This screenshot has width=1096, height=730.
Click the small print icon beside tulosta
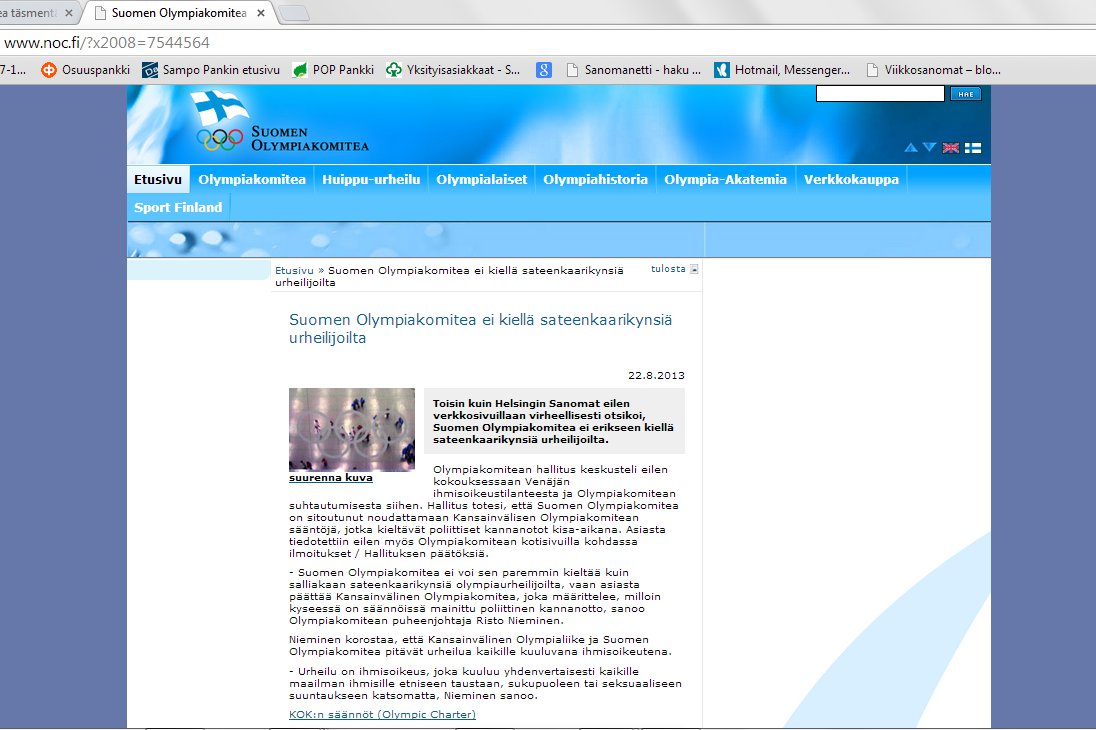694,269
